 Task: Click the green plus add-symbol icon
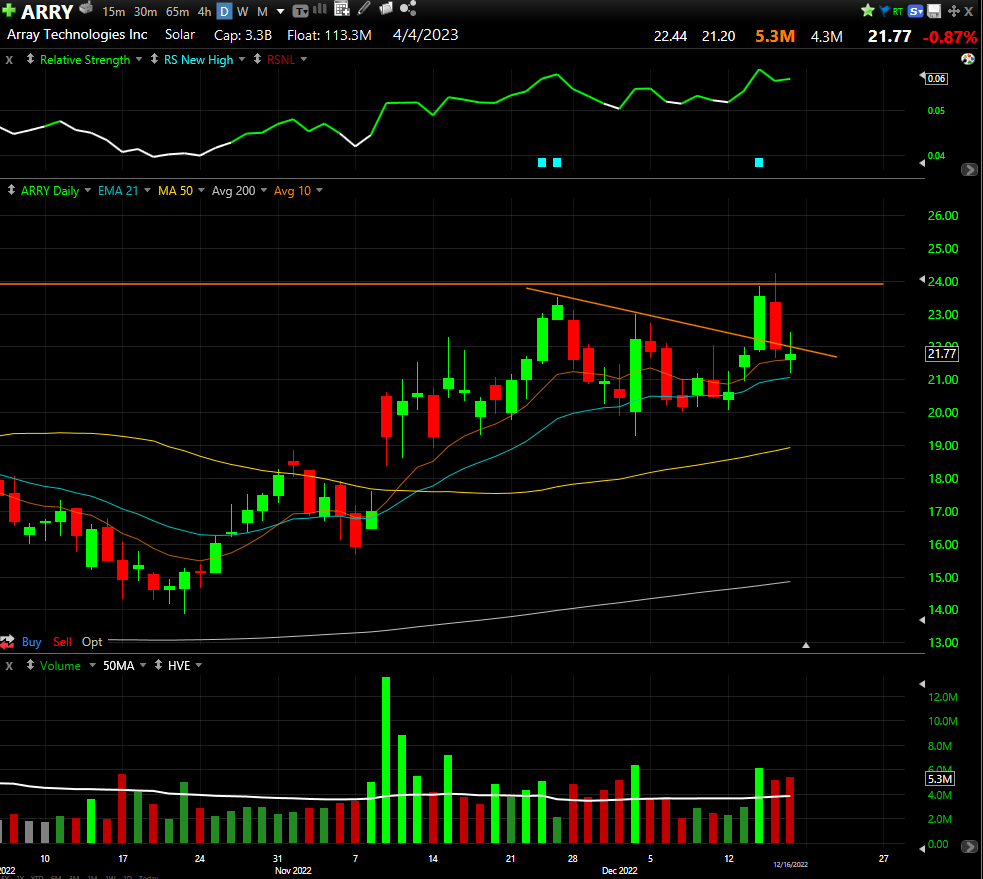(9, 10)
